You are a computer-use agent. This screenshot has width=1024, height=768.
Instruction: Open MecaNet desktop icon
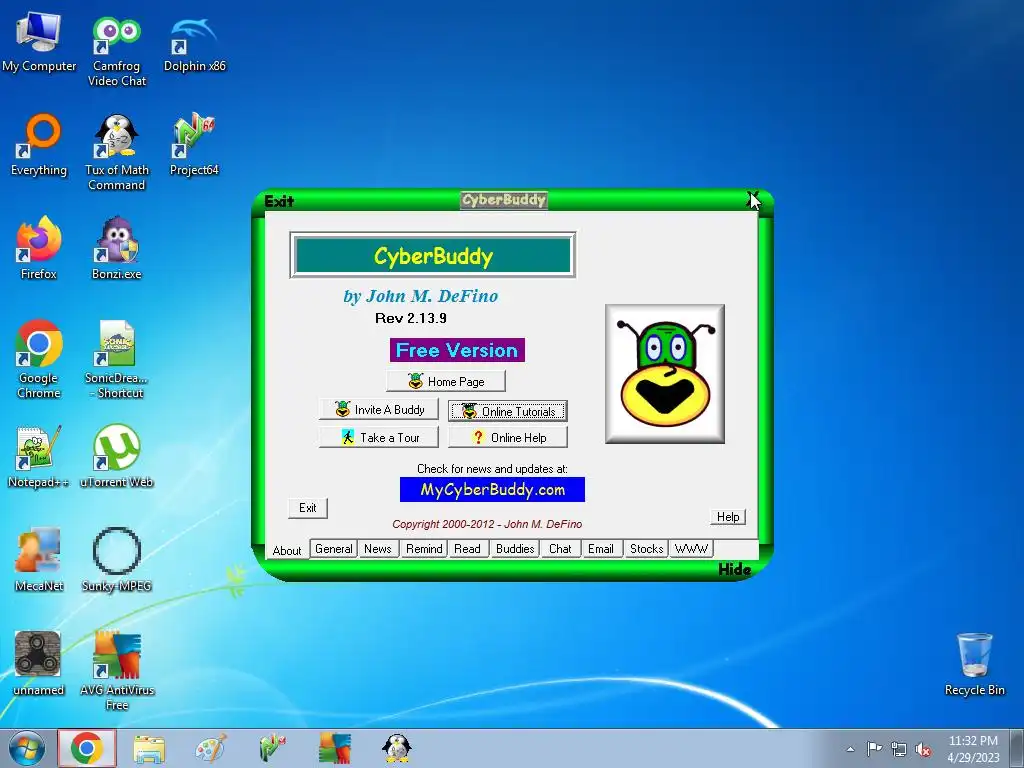[x=39, y=560]
